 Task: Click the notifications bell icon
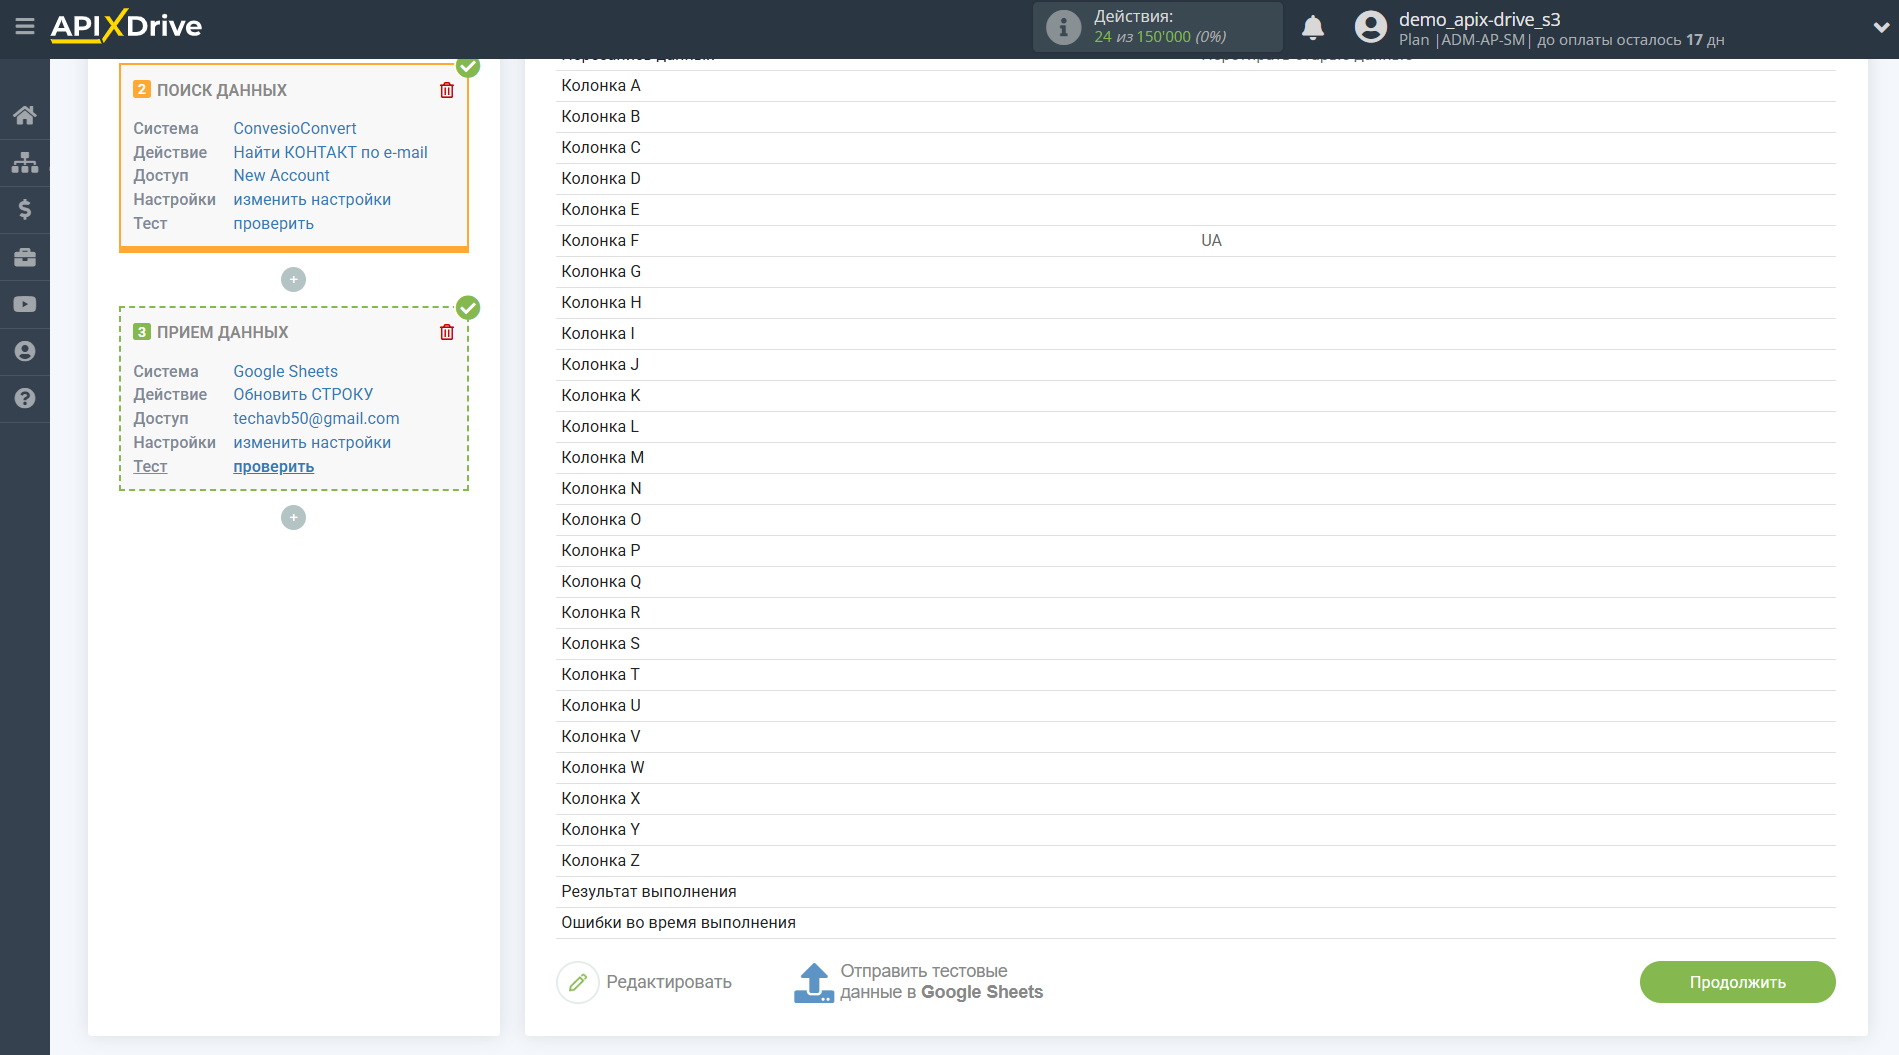click(x=1312, y=28)
